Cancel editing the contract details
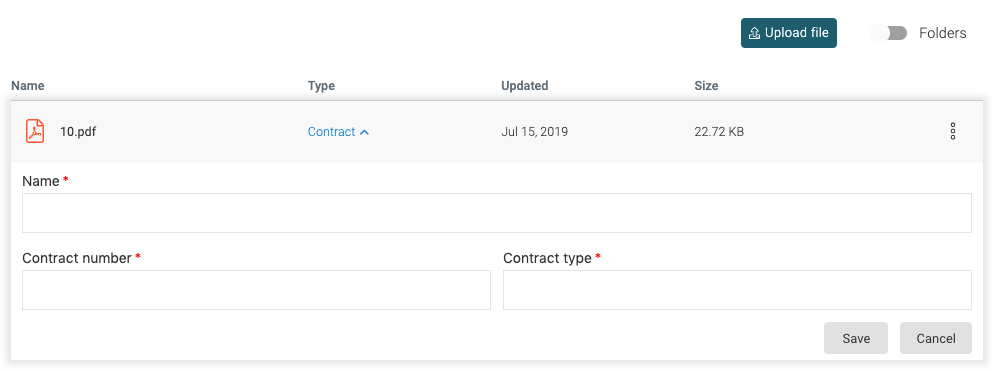992x371 pixels. [x=936, y=338]
